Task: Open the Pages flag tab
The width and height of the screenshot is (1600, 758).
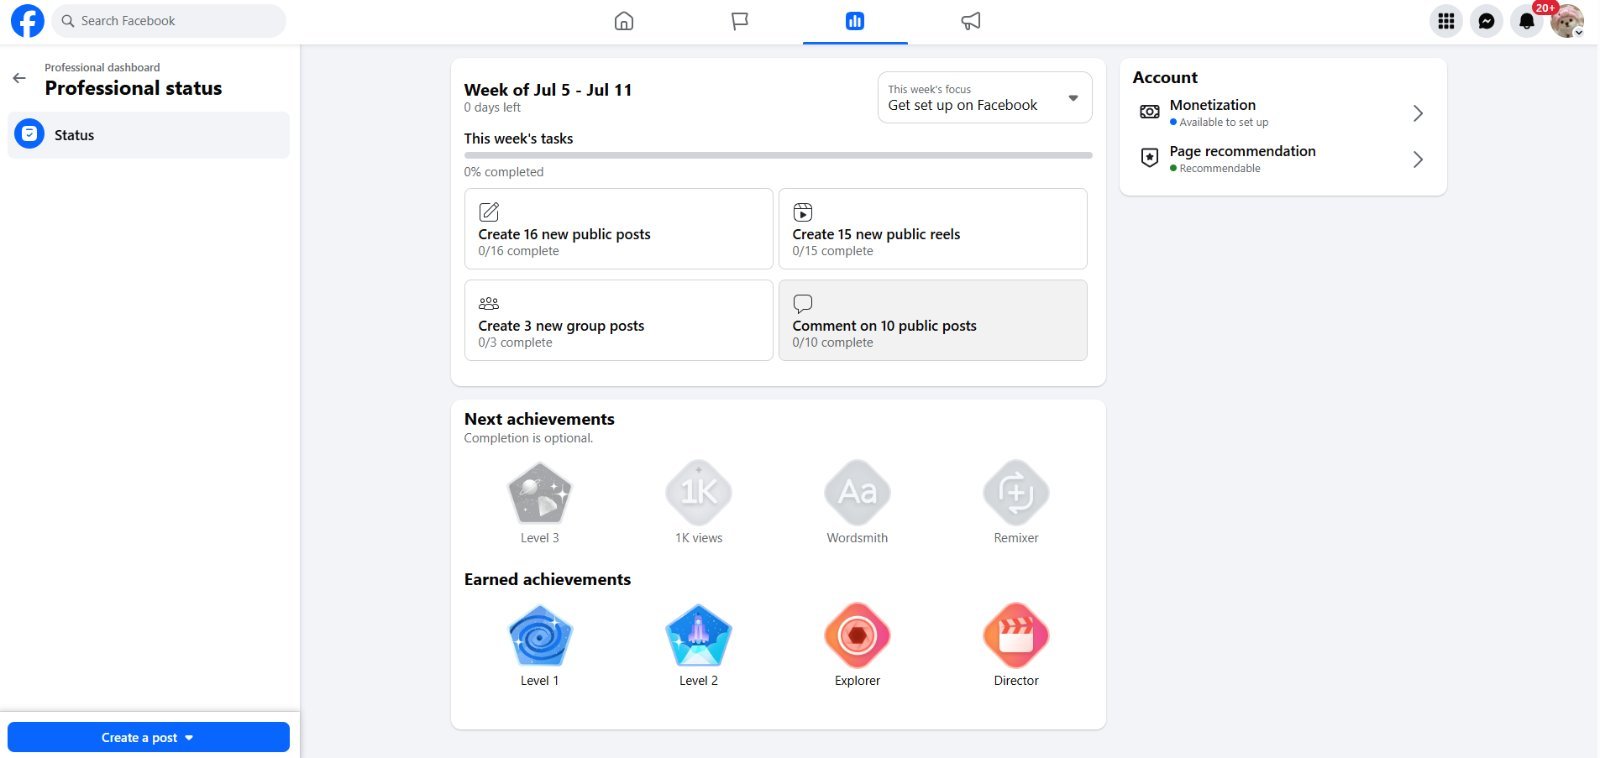Action: pos(740,21)
